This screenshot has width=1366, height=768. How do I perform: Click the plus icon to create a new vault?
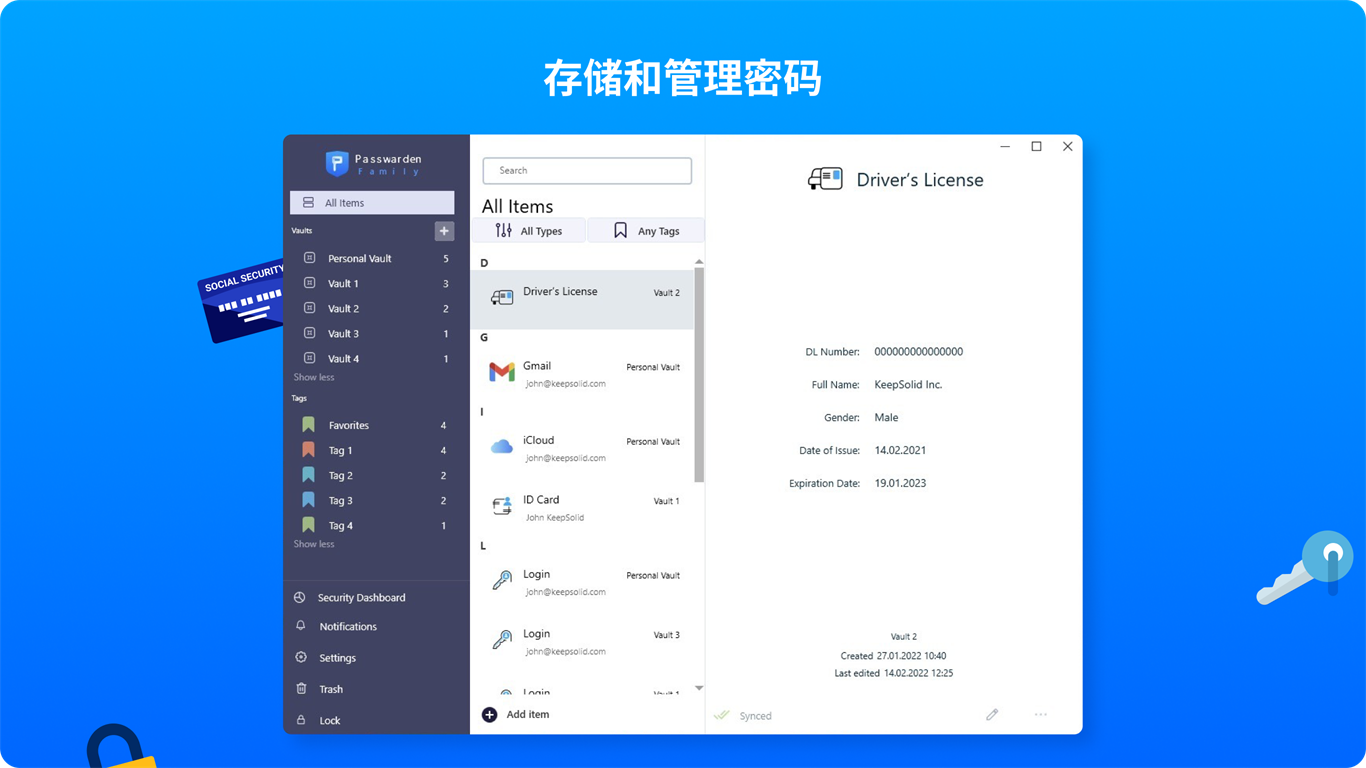pyautogui.click(x=444, y=231)
